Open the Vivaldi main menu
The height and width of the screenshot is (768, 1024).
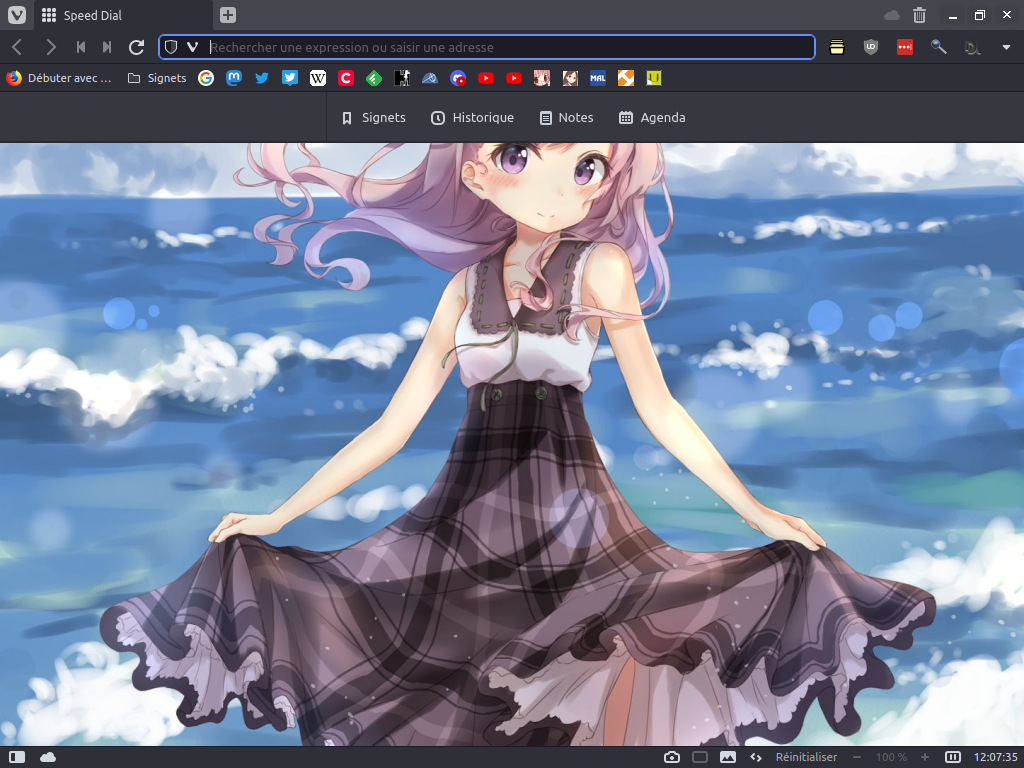[x=16, y=15]
